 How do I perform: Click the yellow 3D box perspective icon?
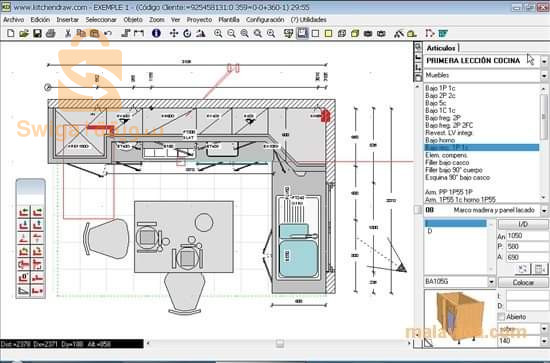pyautogui.click(x=355, y=33)
